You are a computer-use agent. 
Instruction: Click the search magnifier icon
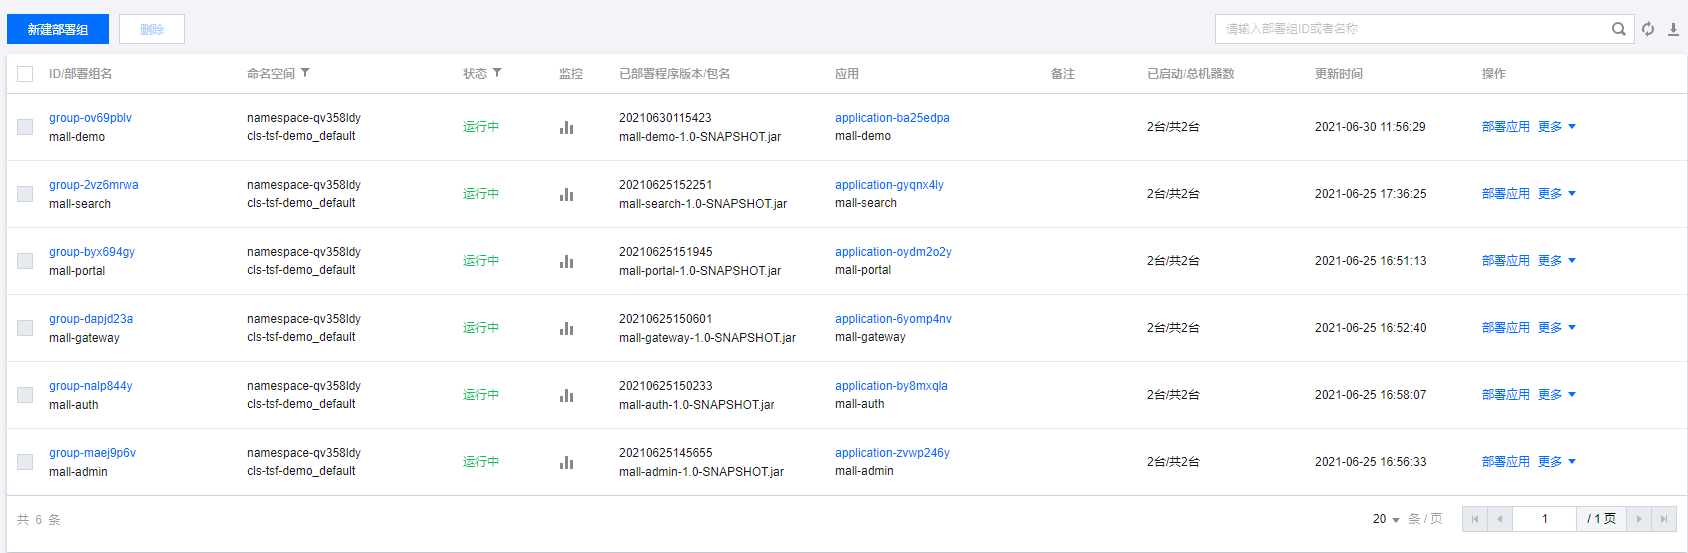[x=1618, y=29]
